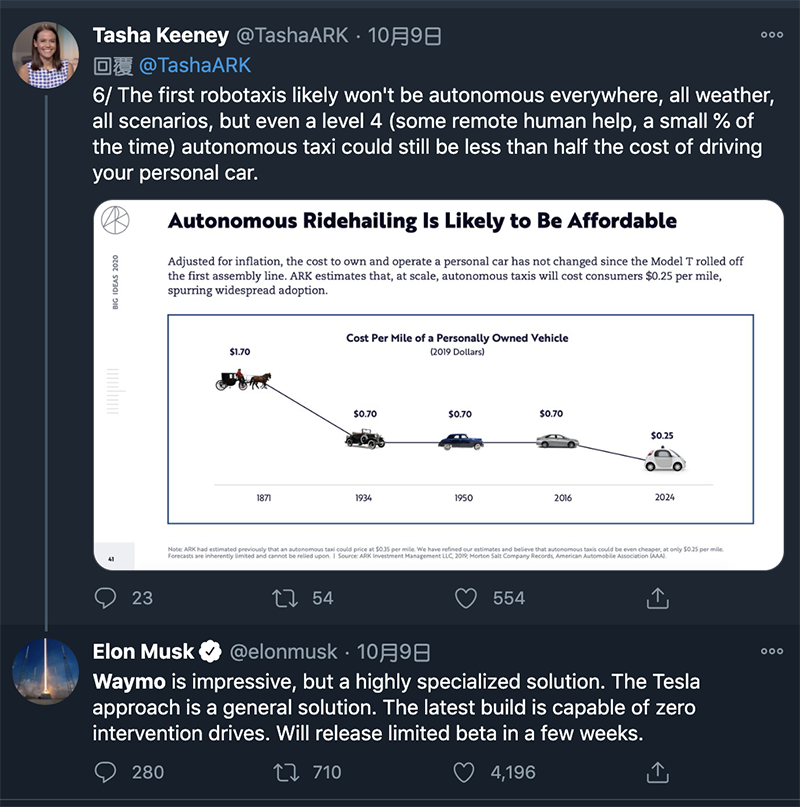The height and width of the screenshot is (807, 800).
Task: Open the bold Waymo keyword in Elon's tweet
Action: pyautogui.click(x=129, y=681)
